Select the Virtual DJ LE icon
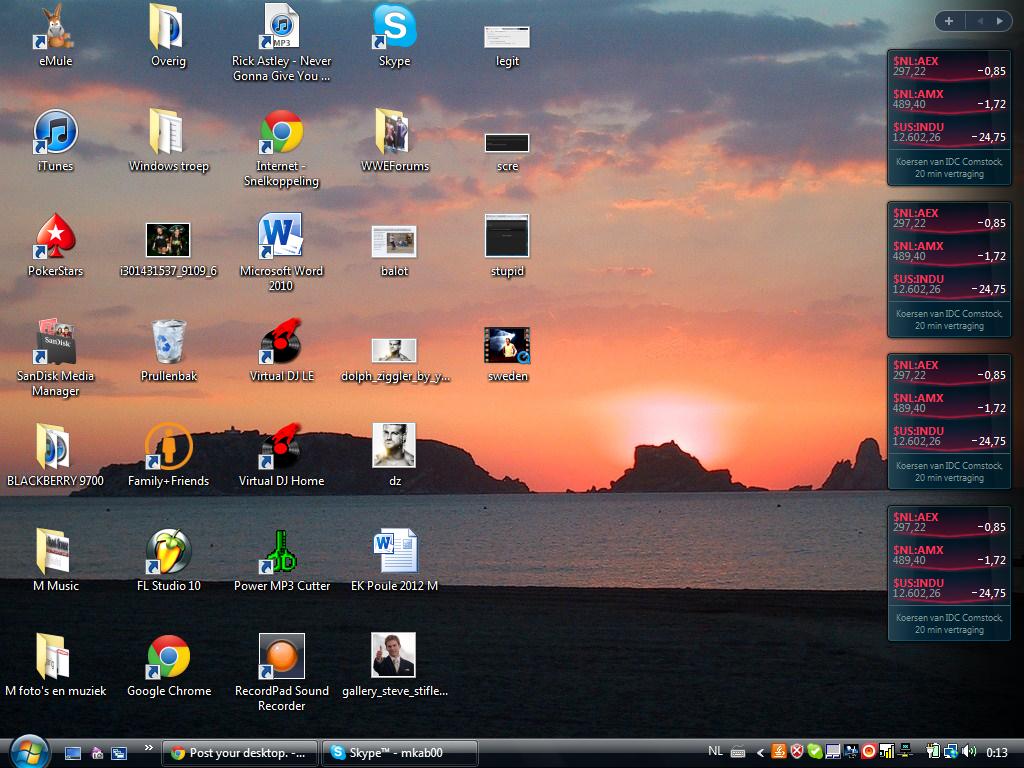 (281, 342)
